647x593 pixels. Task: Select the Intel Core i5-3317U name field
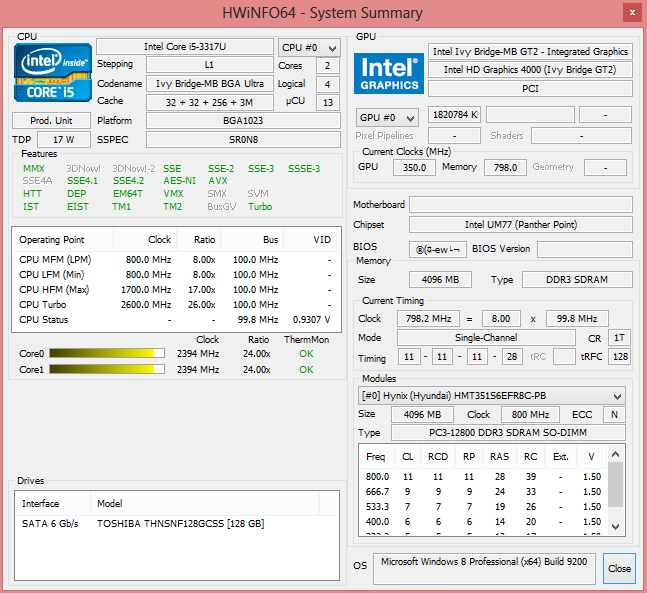[185, 47]
